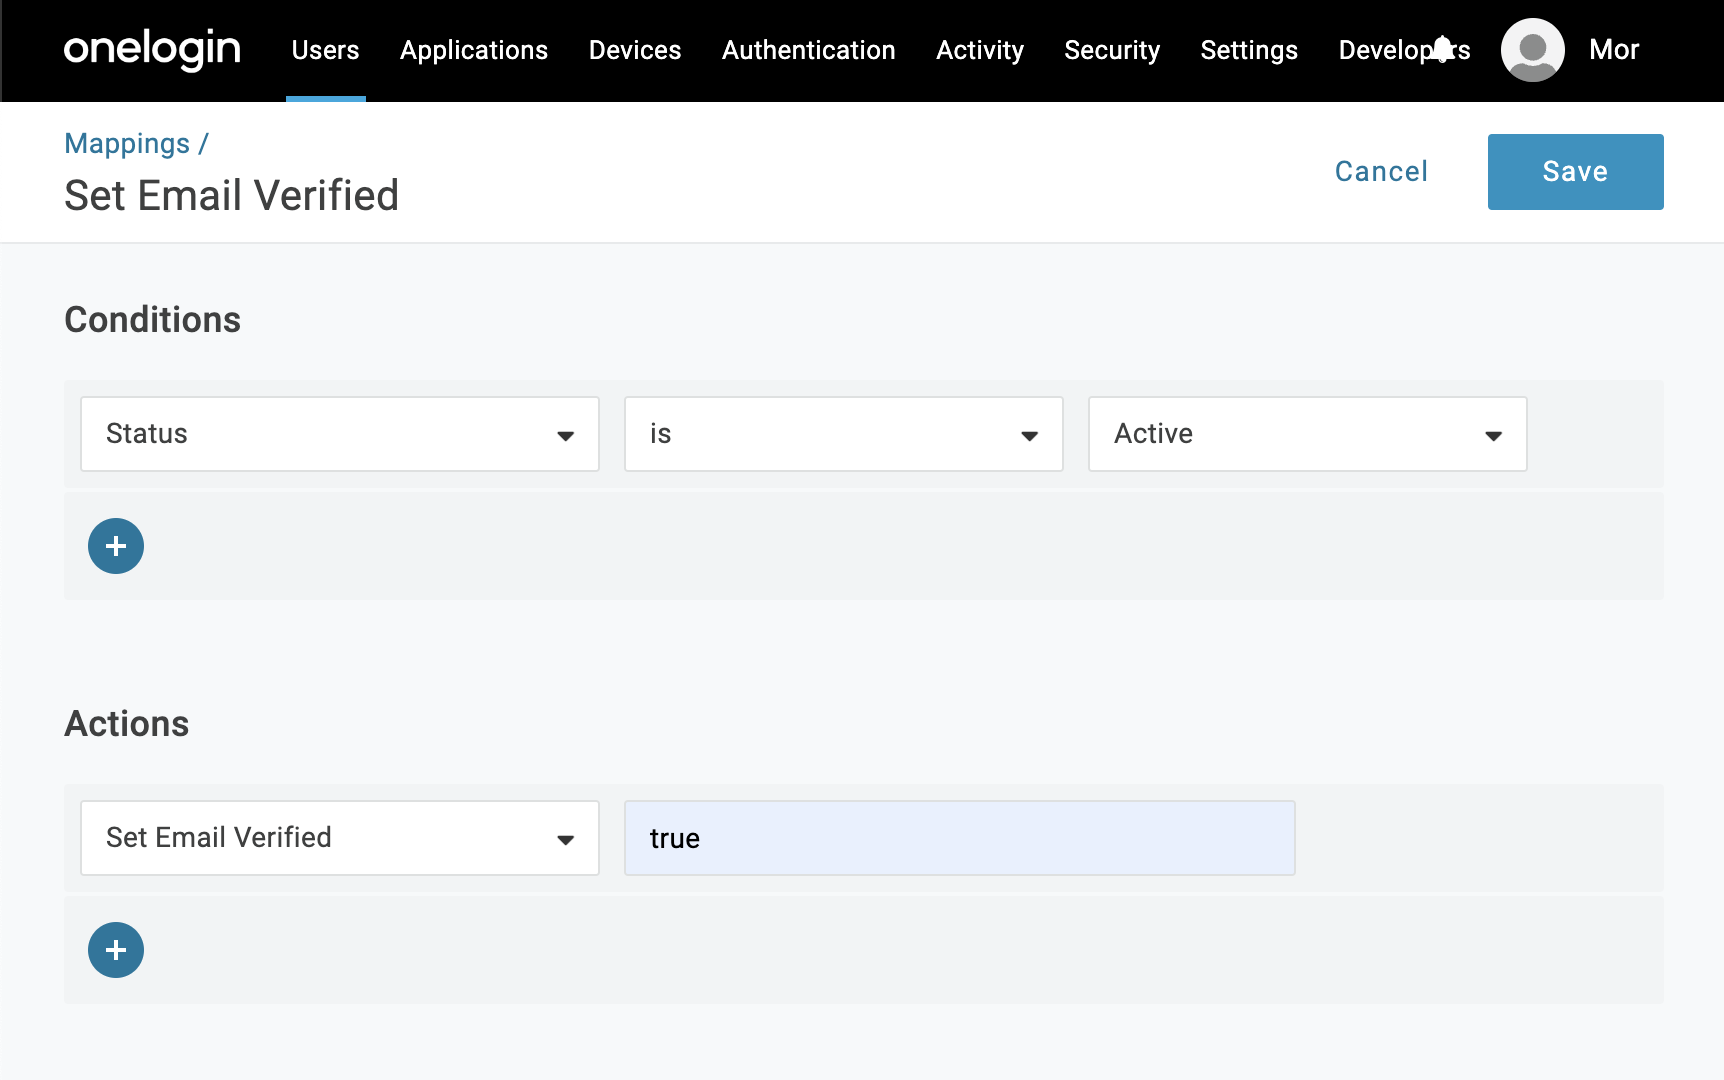Open the Security section

(1112, 50)
